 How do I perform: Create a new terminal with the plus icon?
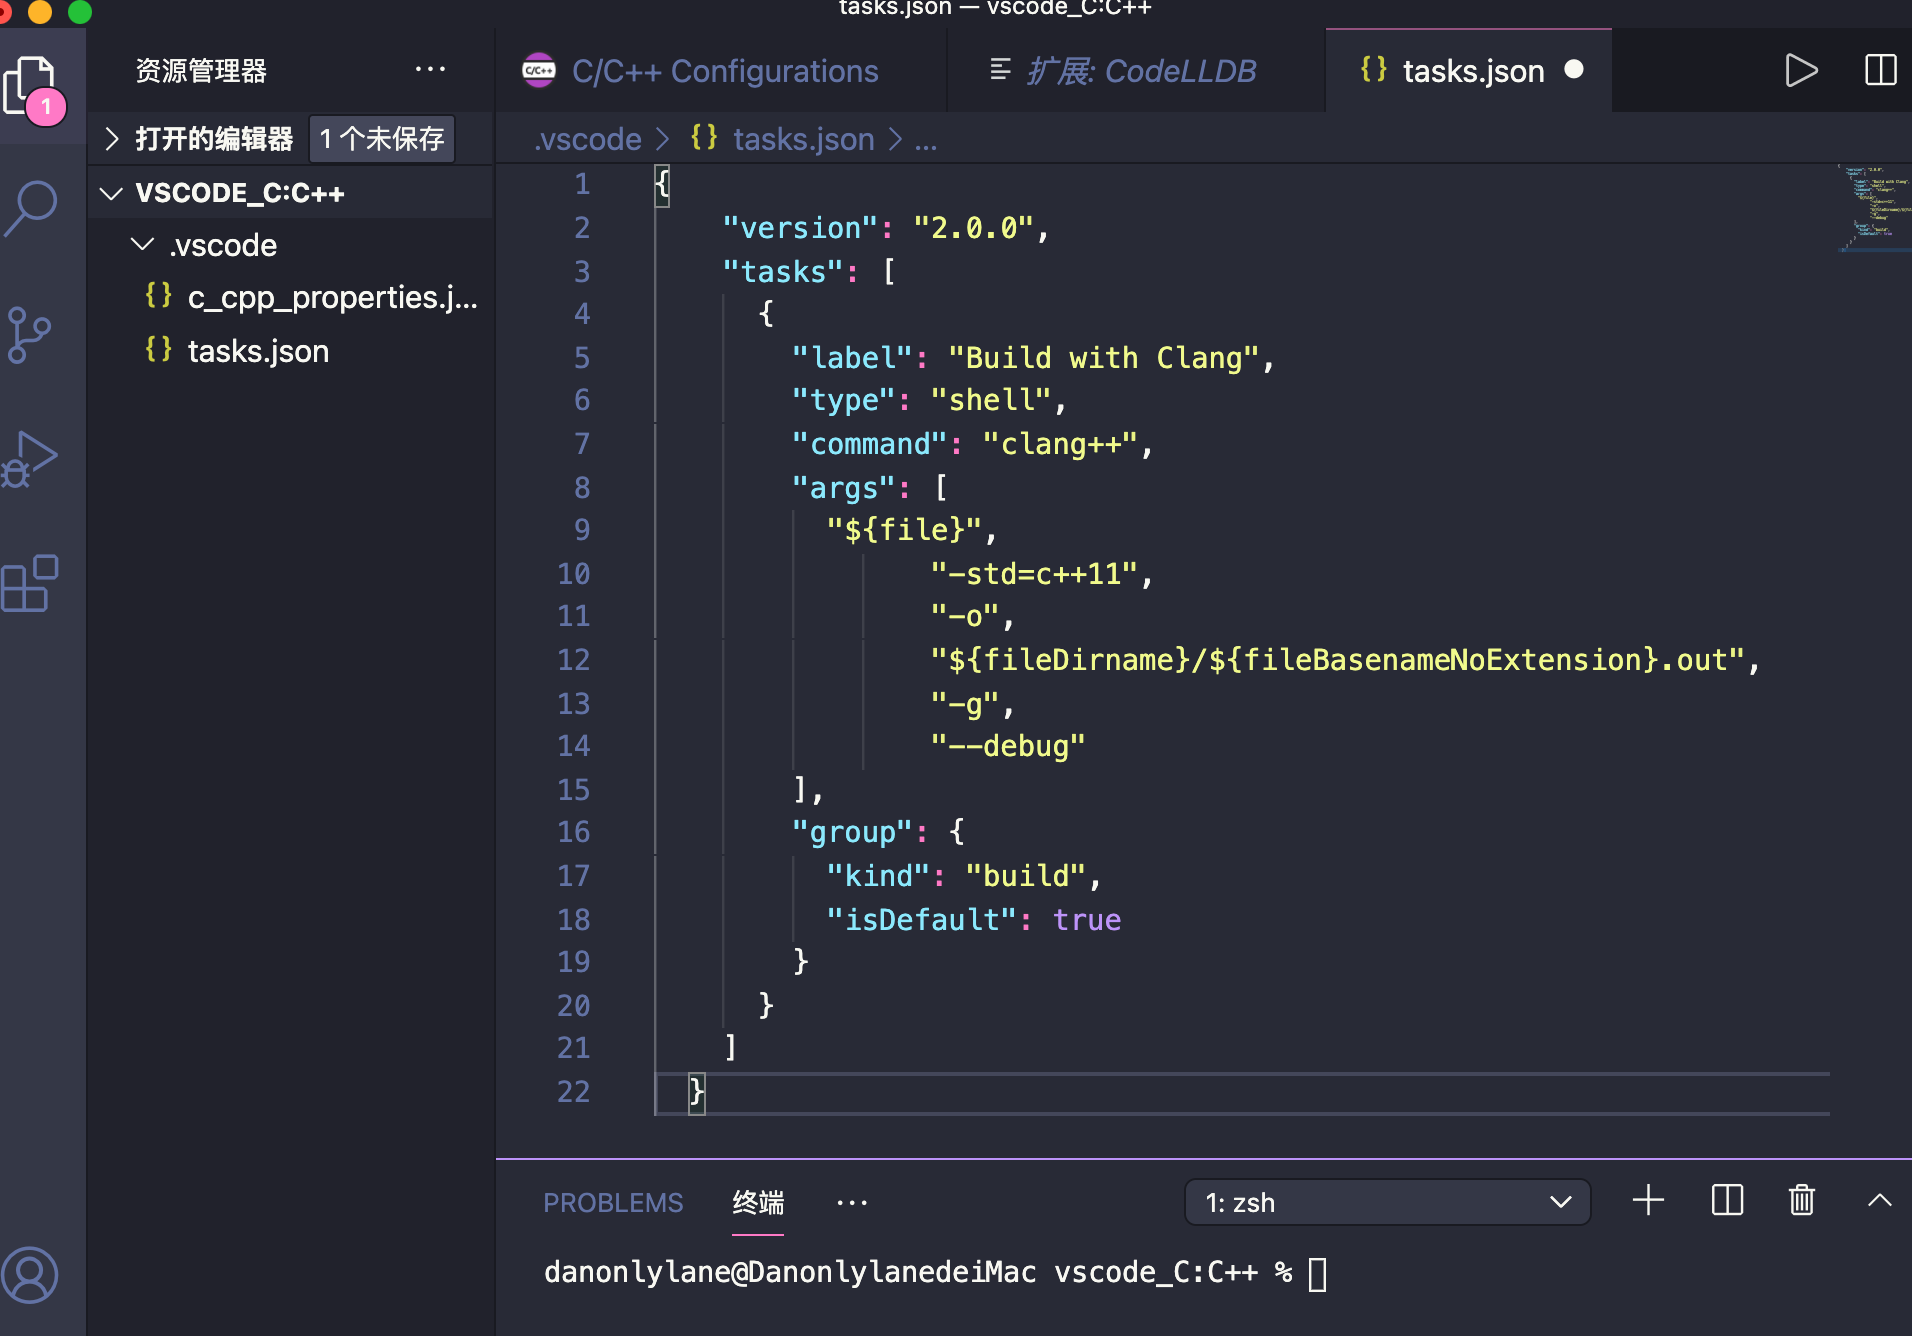coord(1648,1201)
